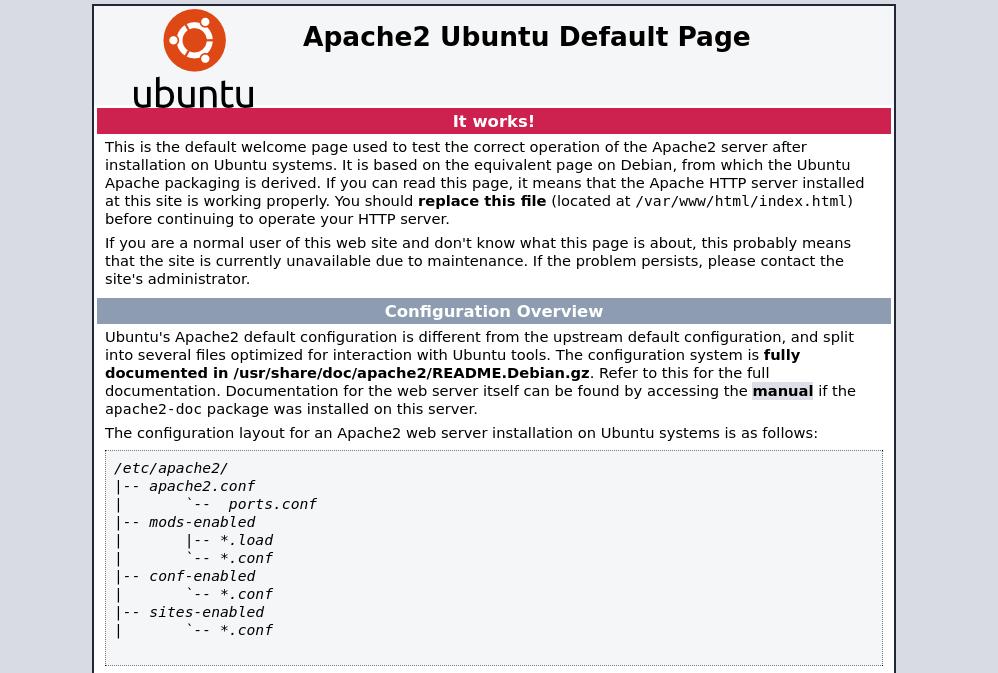Screen dimensions: 998x673
Task: Select mods-enabled directory line
Action: pos(202,522)
